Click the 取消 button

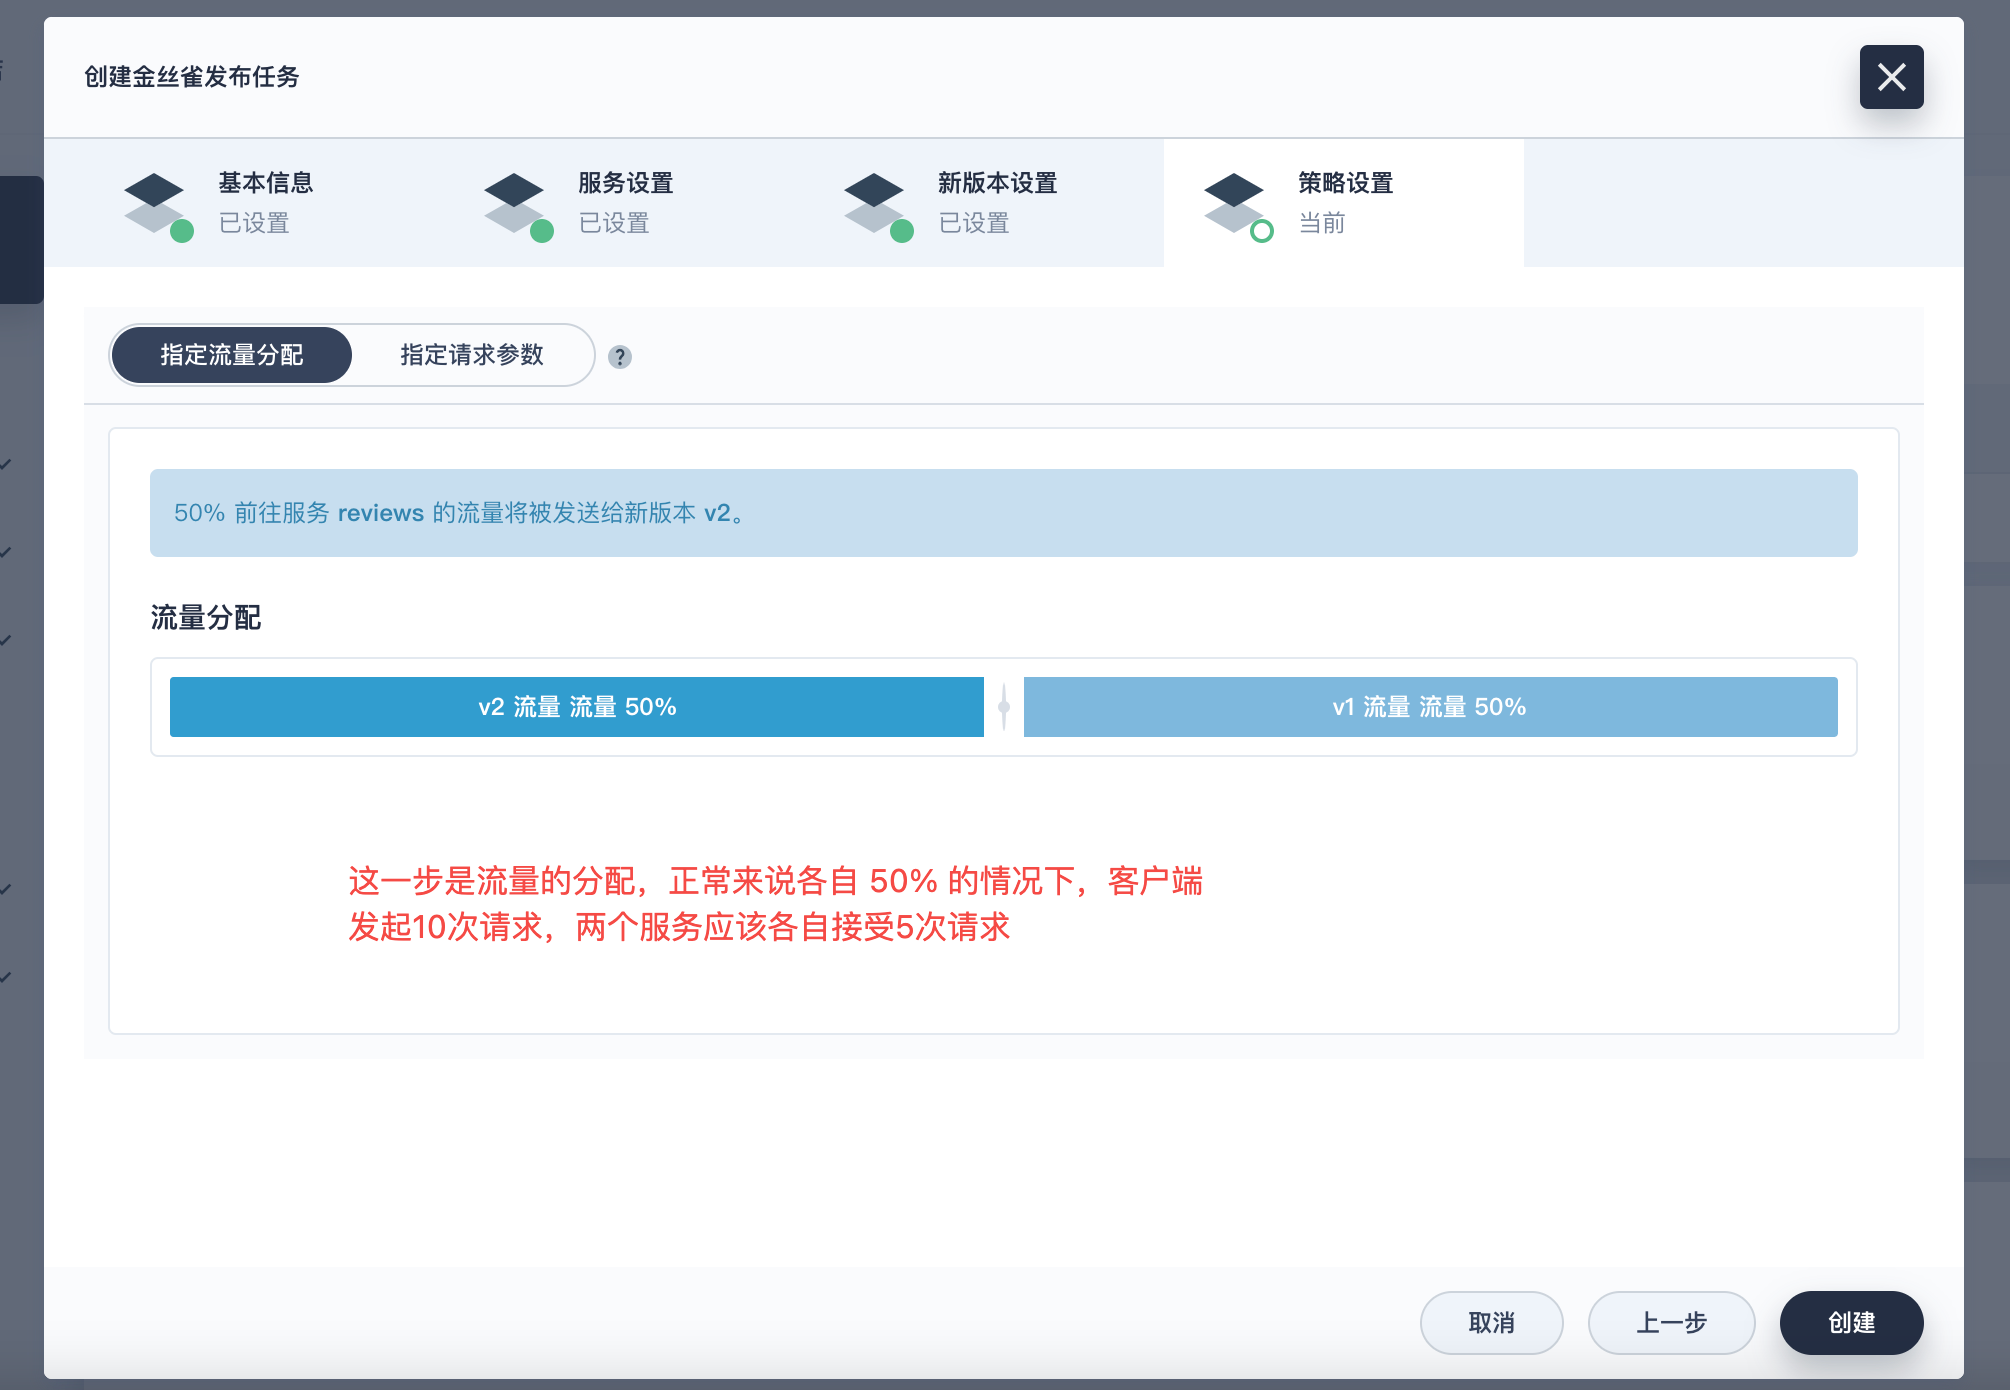pyautogui.click(x=1491, y=1323)
